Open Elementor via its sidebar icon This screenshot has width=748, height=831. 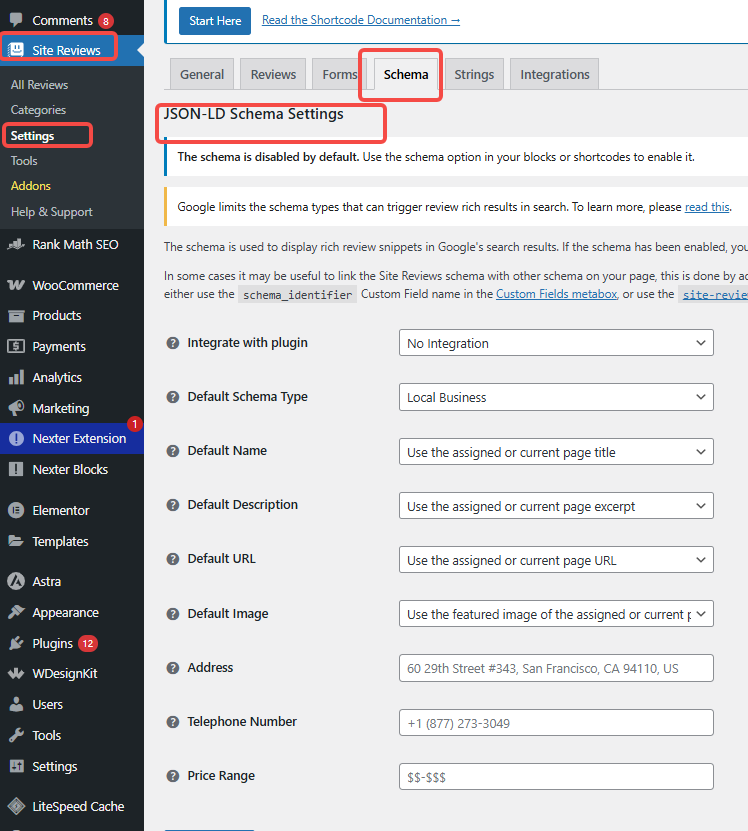(x=16, y=510)
